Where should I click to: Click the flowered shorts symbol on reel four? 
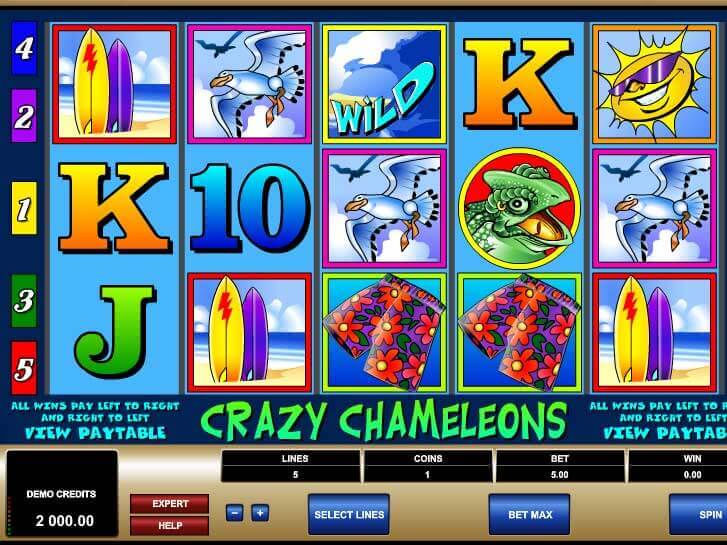(519, 333)
